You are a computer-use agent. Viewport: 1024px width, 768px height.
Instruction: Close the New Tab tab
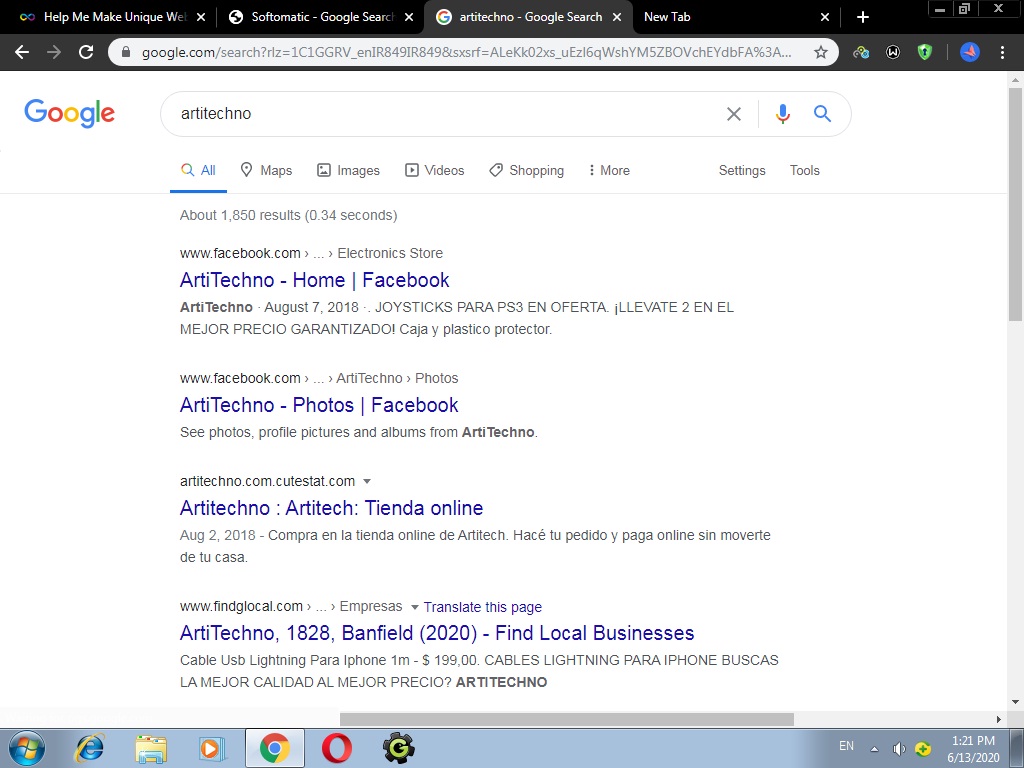[x=825, y=17]
